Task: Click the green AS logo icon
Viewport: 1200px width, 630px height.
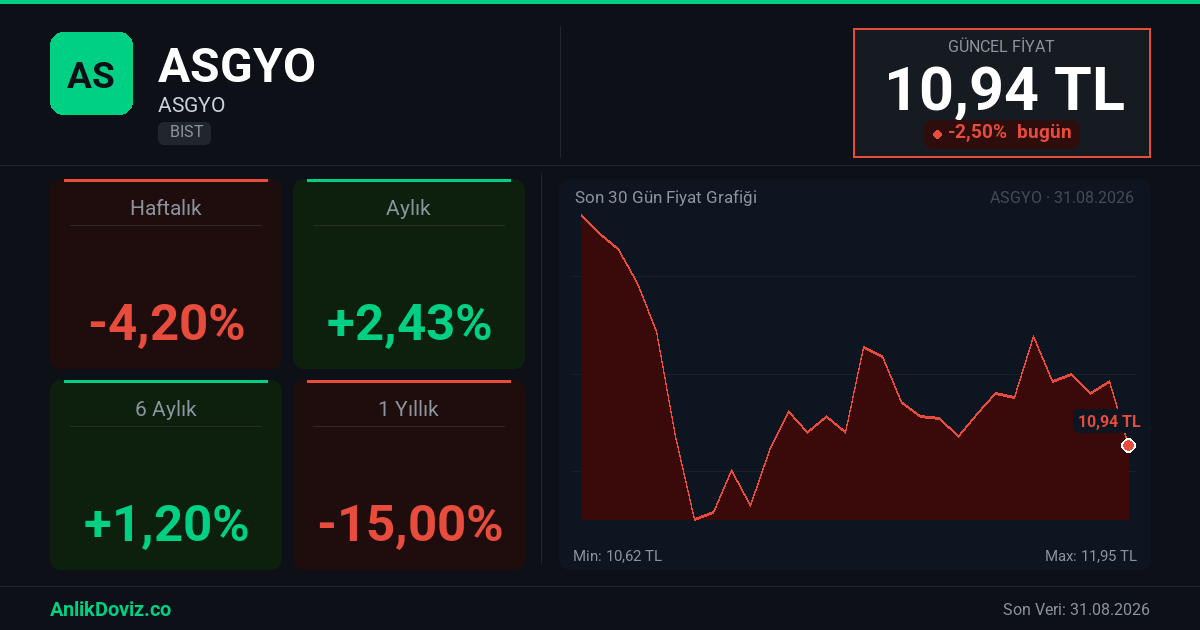Action: pos(91,73)
